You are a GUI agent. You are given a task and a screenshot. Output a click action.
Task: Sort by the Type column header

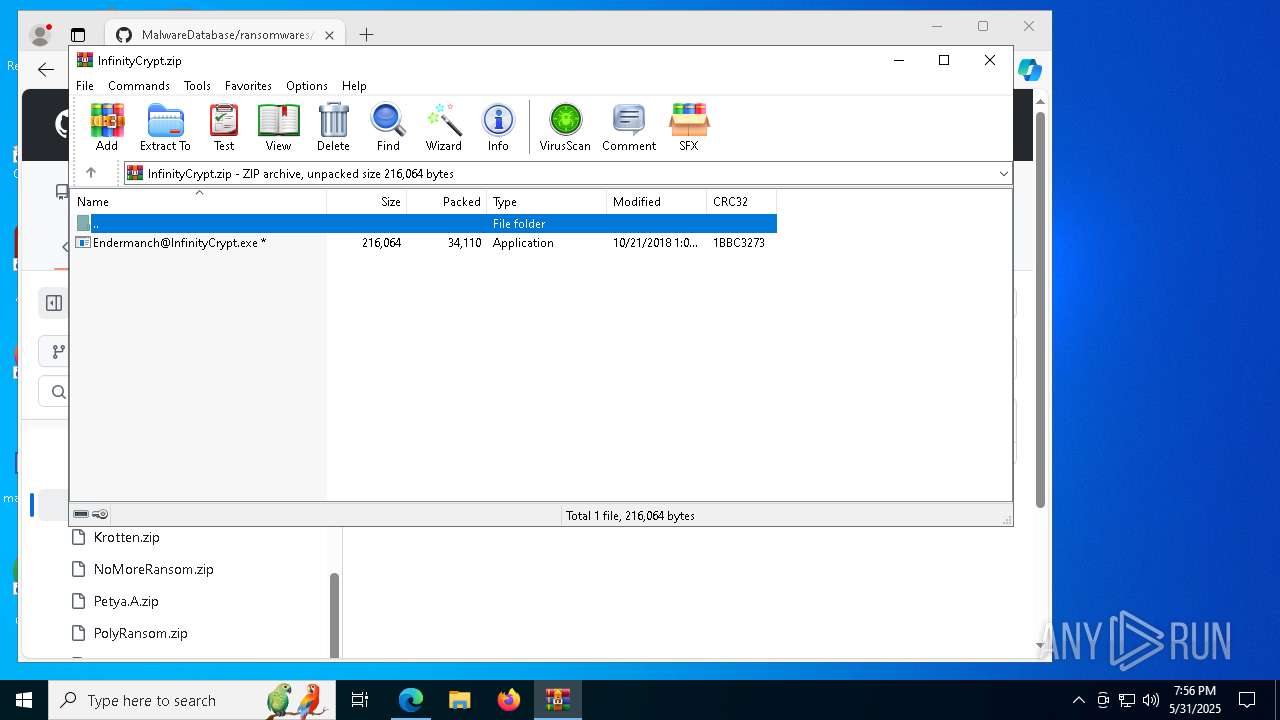tap(547, 202)
